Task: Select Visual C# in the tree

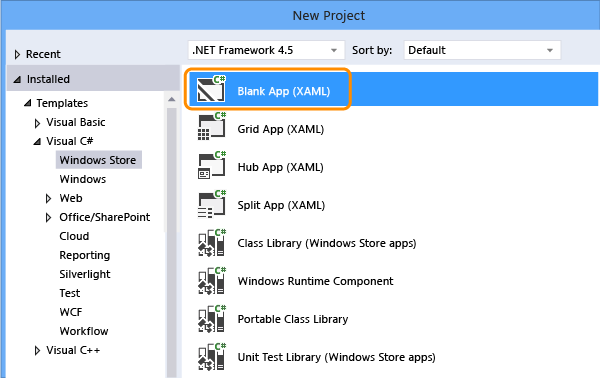Action: (x=70, y=141)
